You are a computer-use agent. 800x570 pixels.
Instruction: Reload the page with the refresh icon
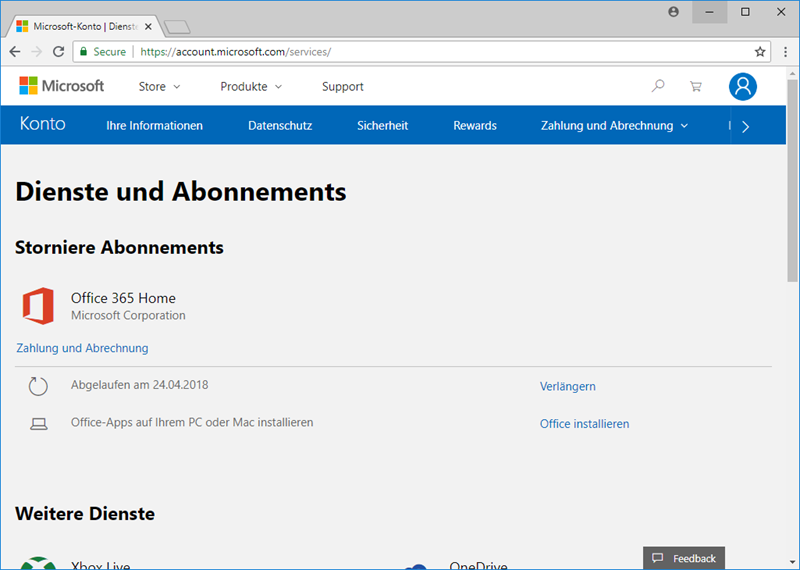[58, 52]
